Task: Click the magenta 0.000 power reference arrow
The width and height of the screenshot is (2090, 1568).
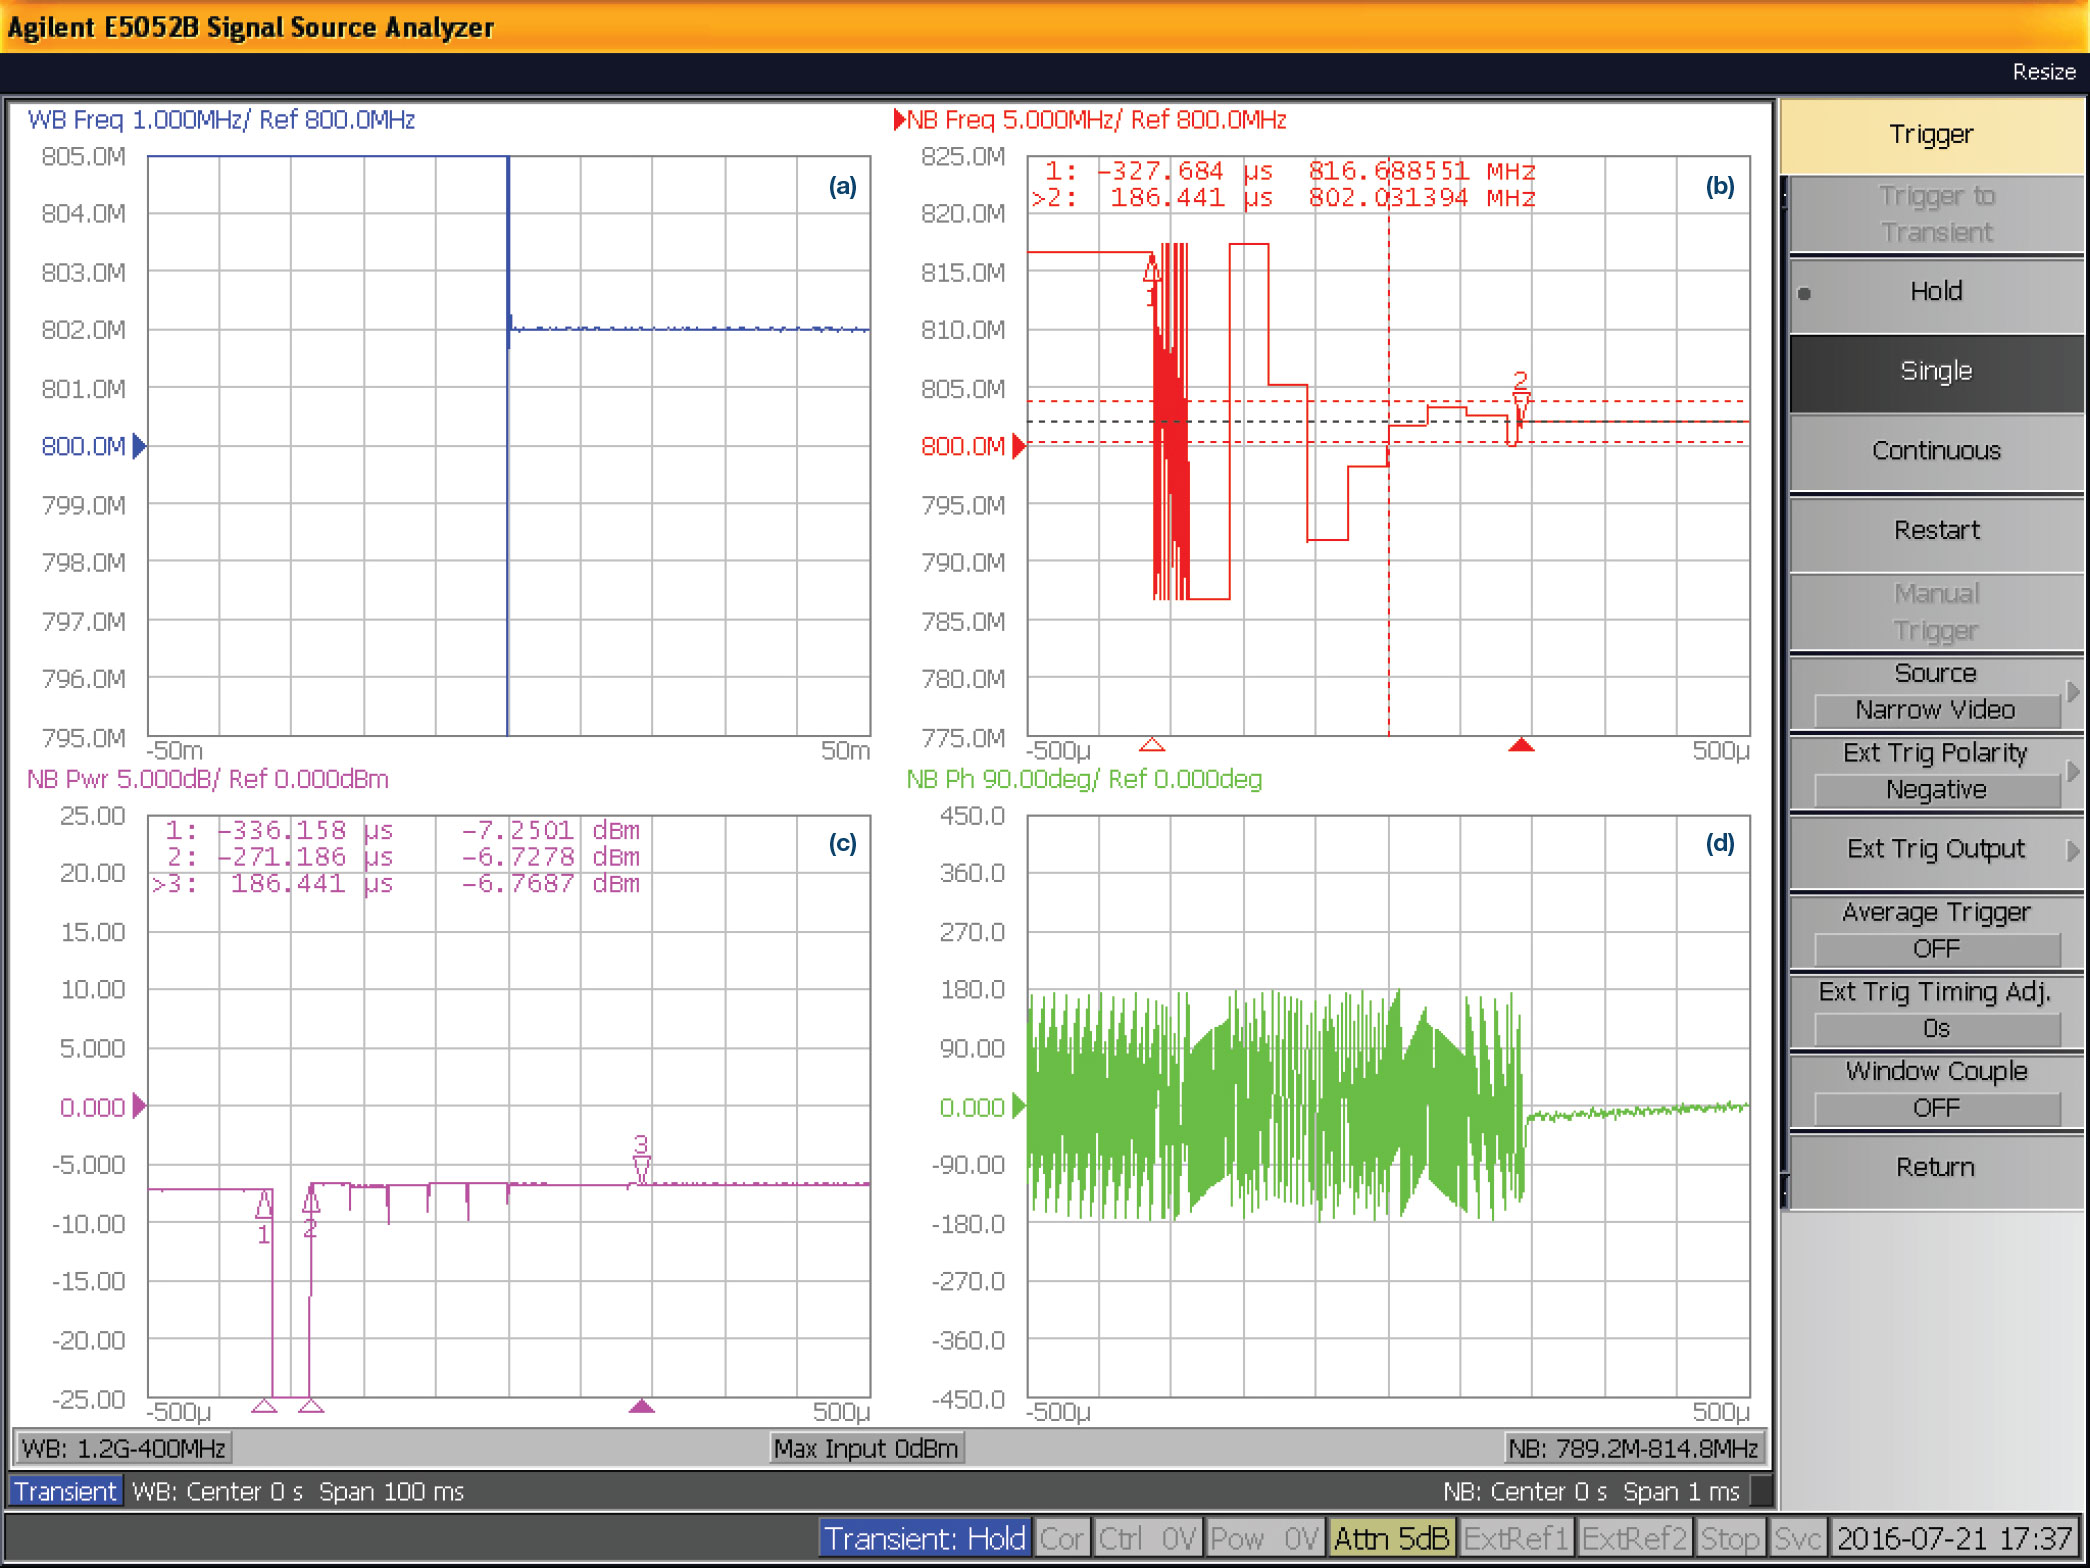Action: tap(139, 1106)
